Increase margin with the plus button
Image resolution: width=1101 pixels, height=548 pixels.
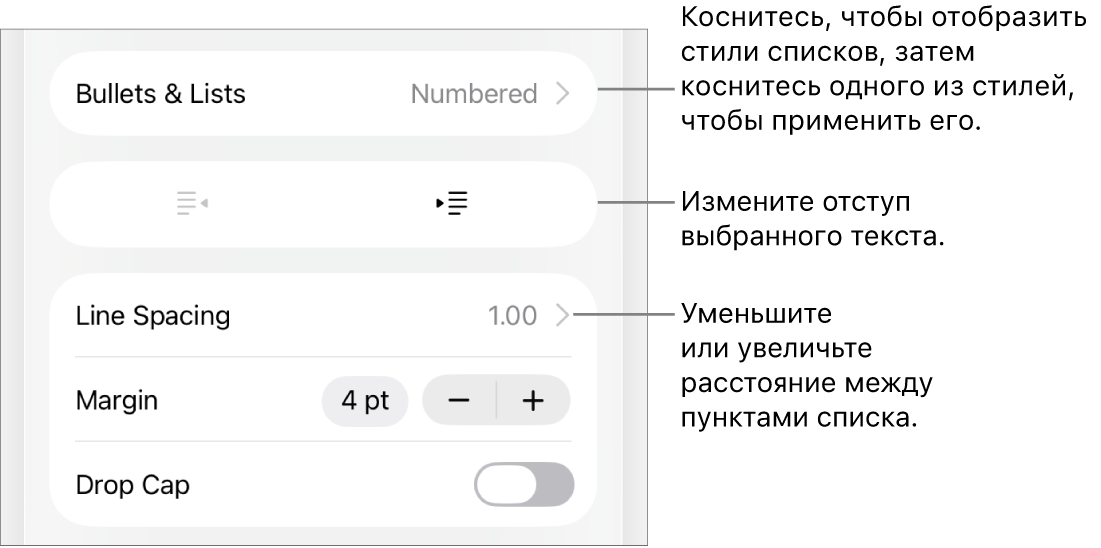click(533, 401)
